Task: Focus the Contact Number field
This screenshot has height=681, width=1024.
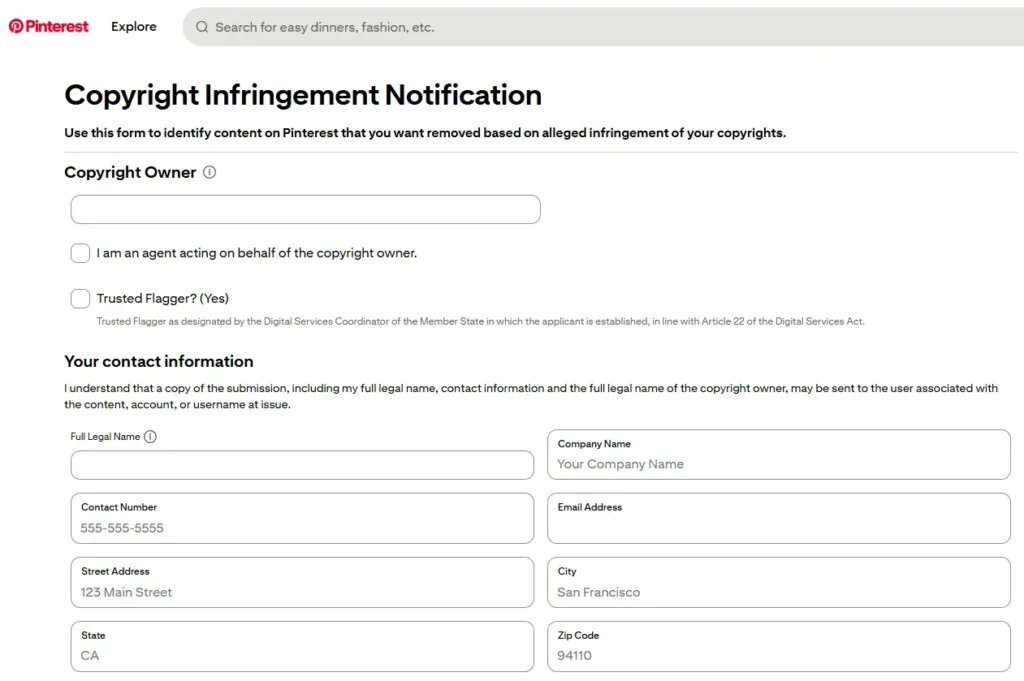Action: (302, 519)
